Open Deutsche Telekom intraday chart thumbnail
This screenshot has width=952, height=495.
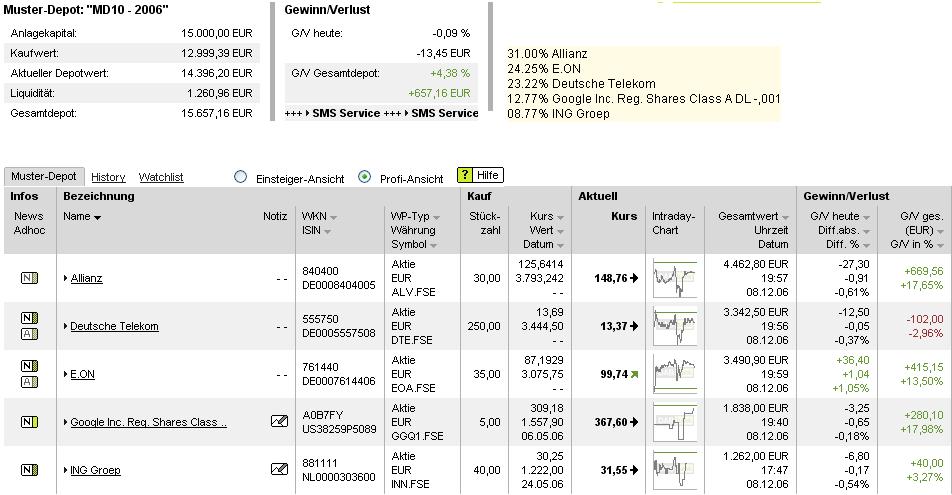coord(675,326)
